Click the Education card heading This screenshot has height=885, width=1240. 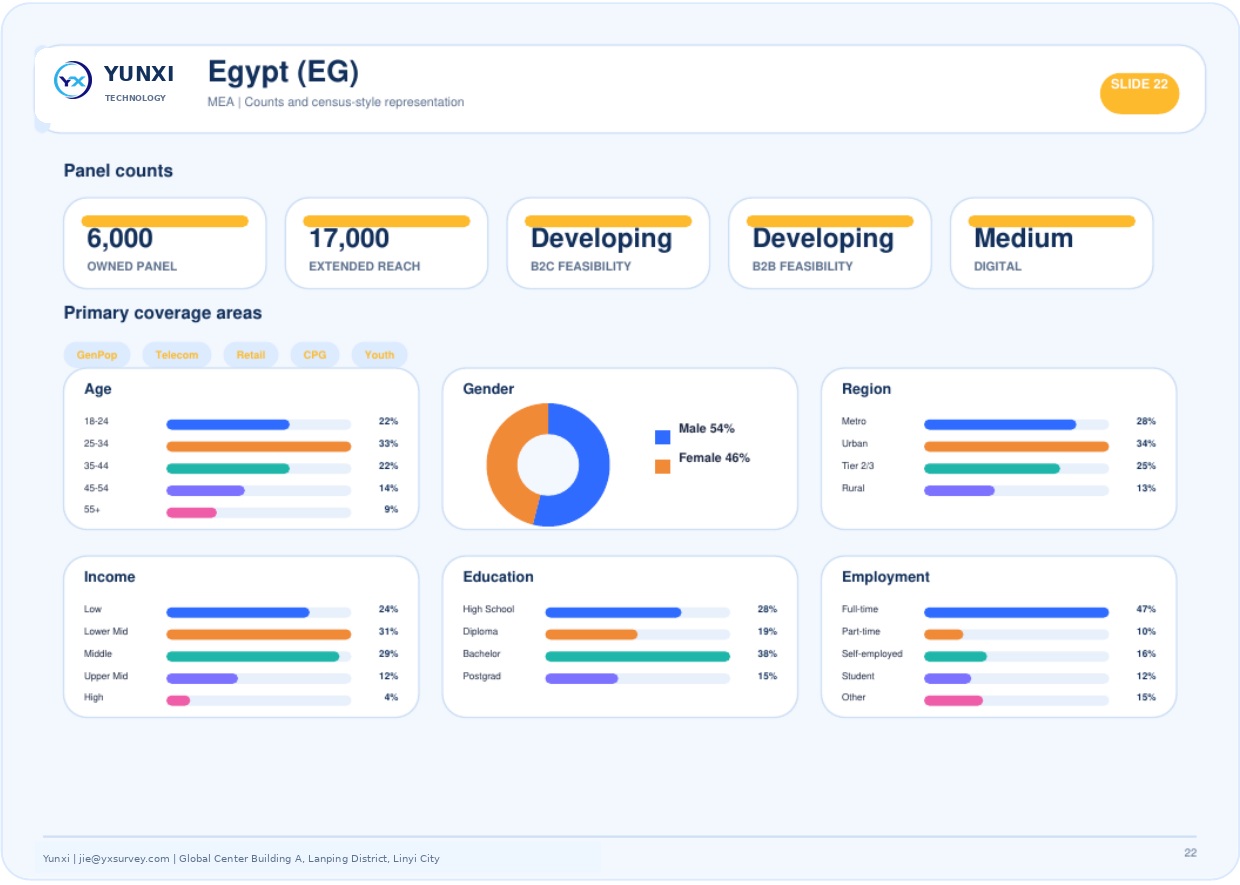pos(498,577)
